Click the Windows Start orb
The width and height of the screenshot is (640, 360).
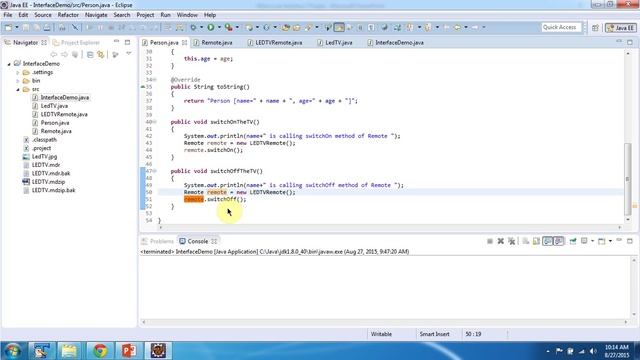coord(13,351)
